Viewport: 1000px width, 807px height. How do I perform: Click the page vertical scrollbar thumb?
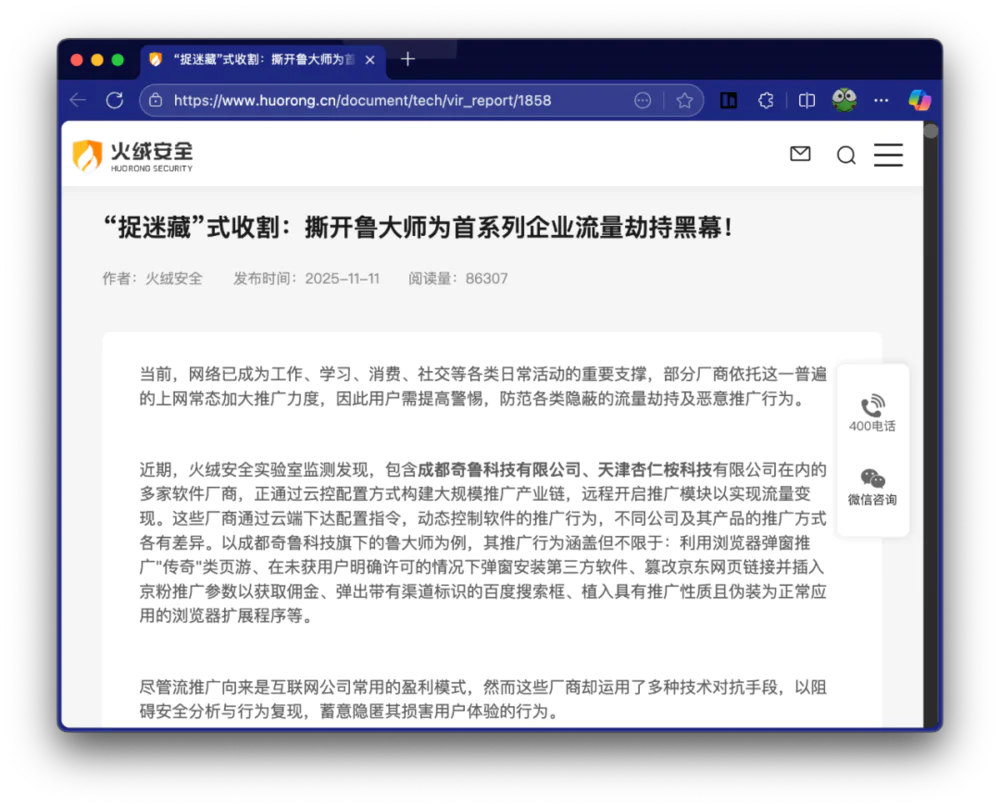[931, 131]
